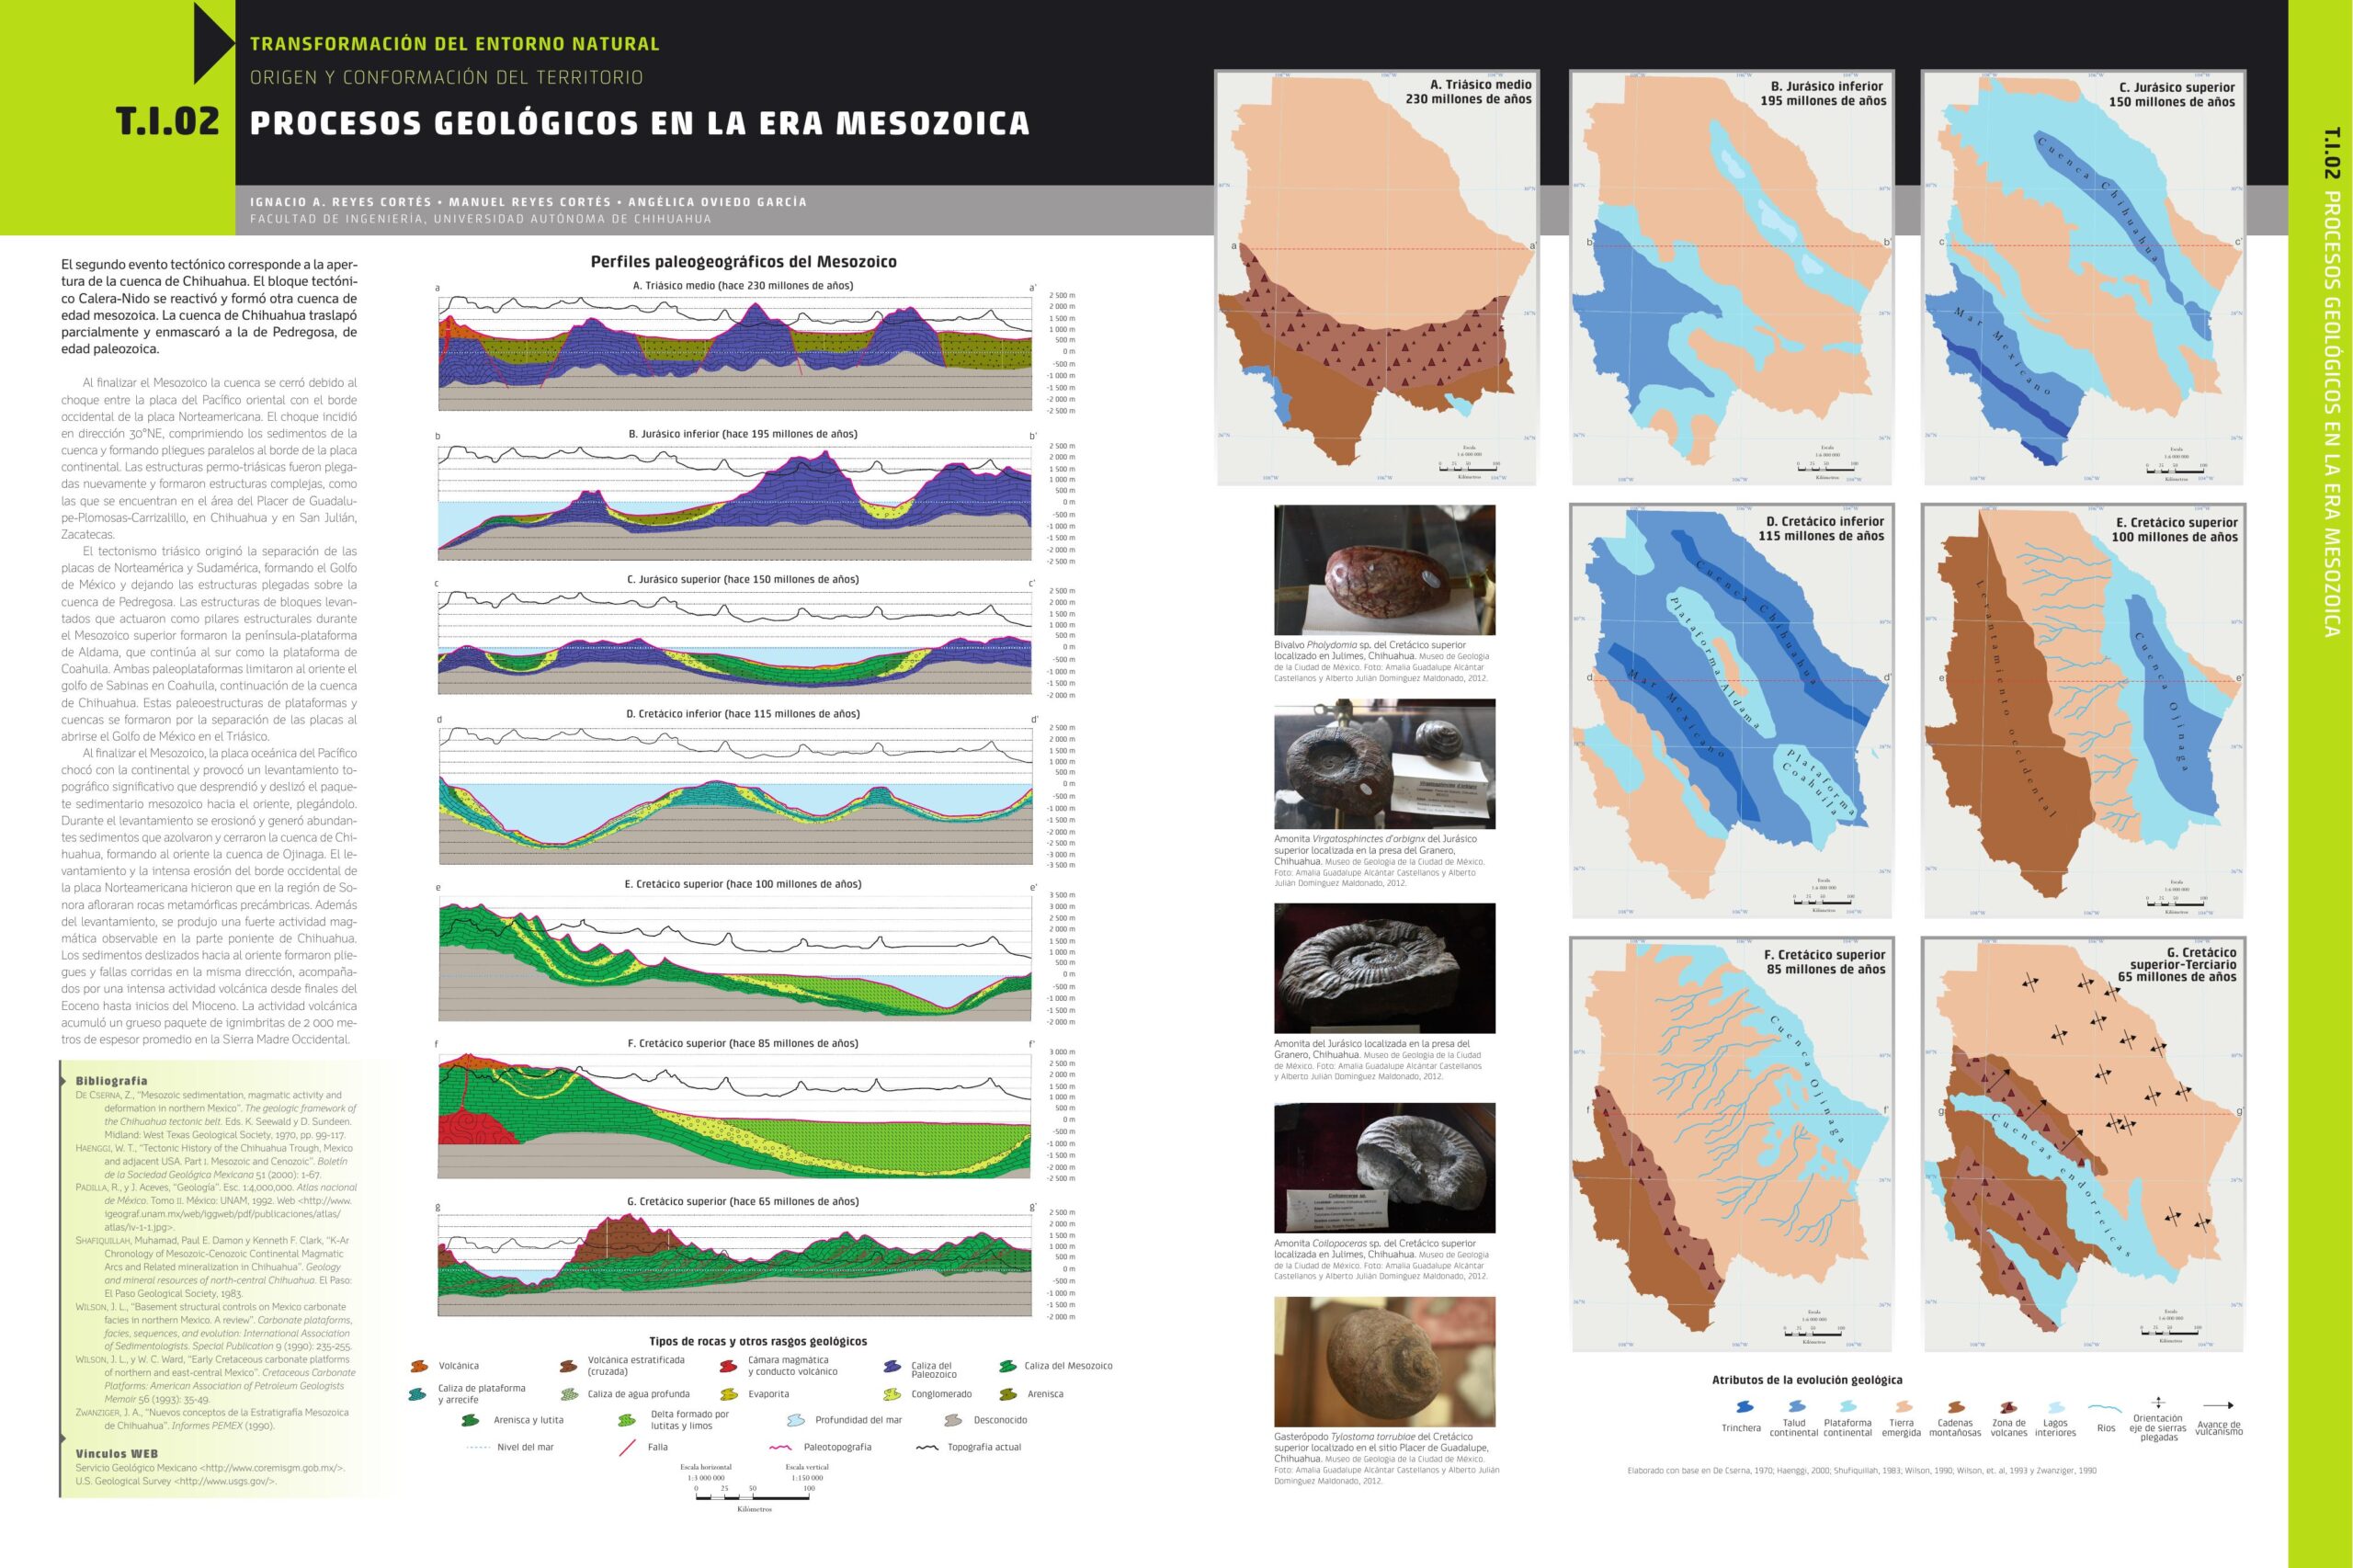Click the Bibliografía heading
This screenshot has width=2353, height=1568.
click(111, 1081)
